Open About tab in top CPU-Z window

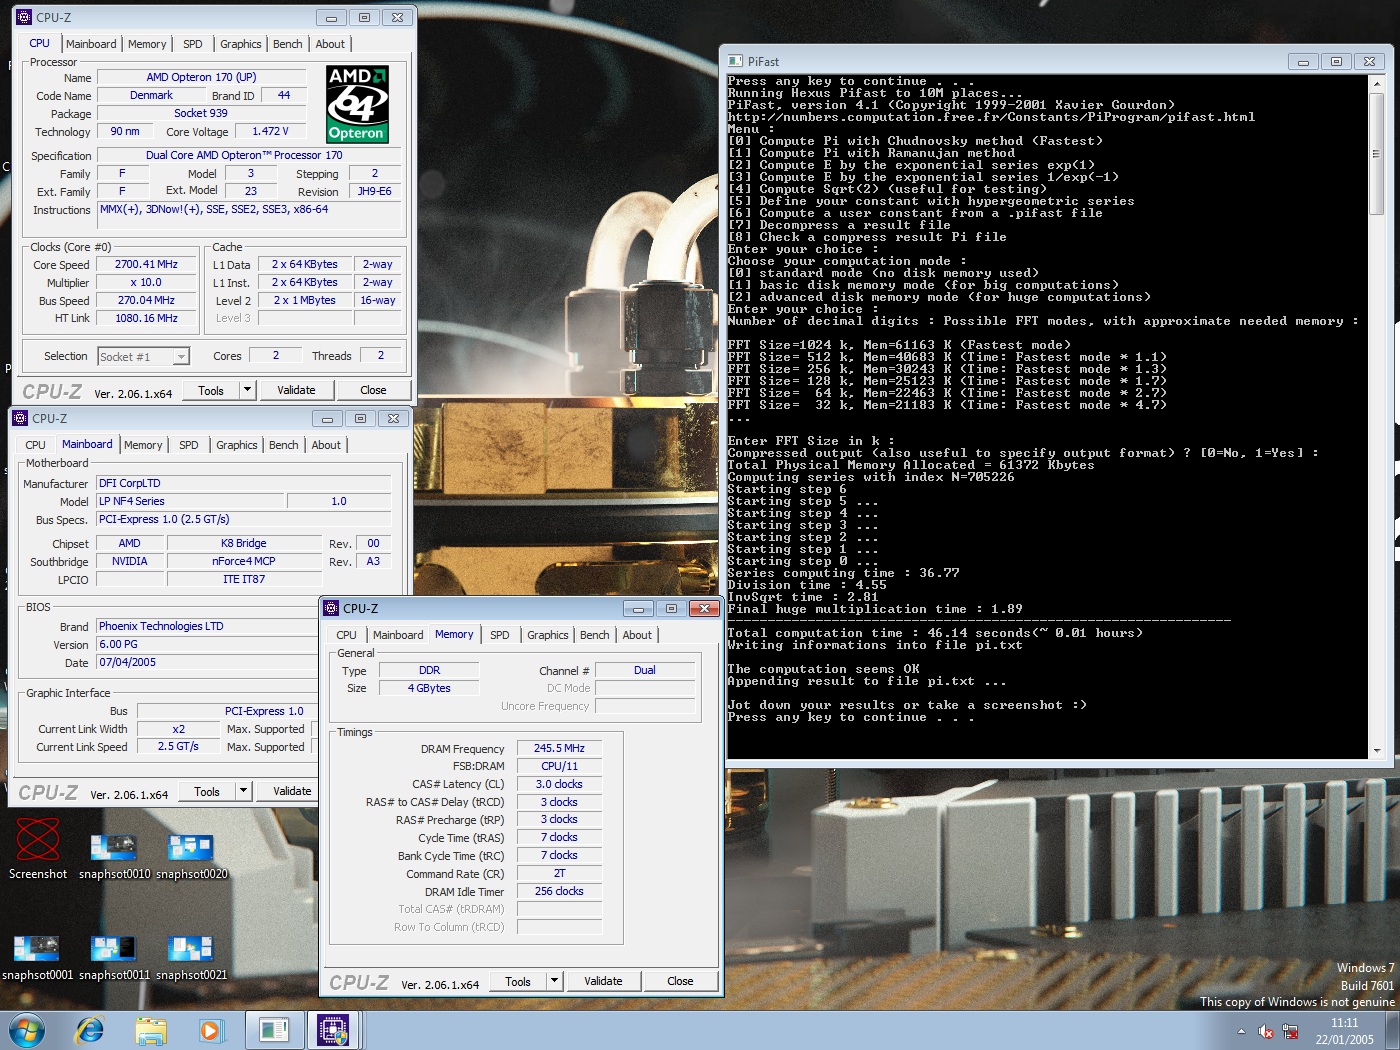point(330,44)
